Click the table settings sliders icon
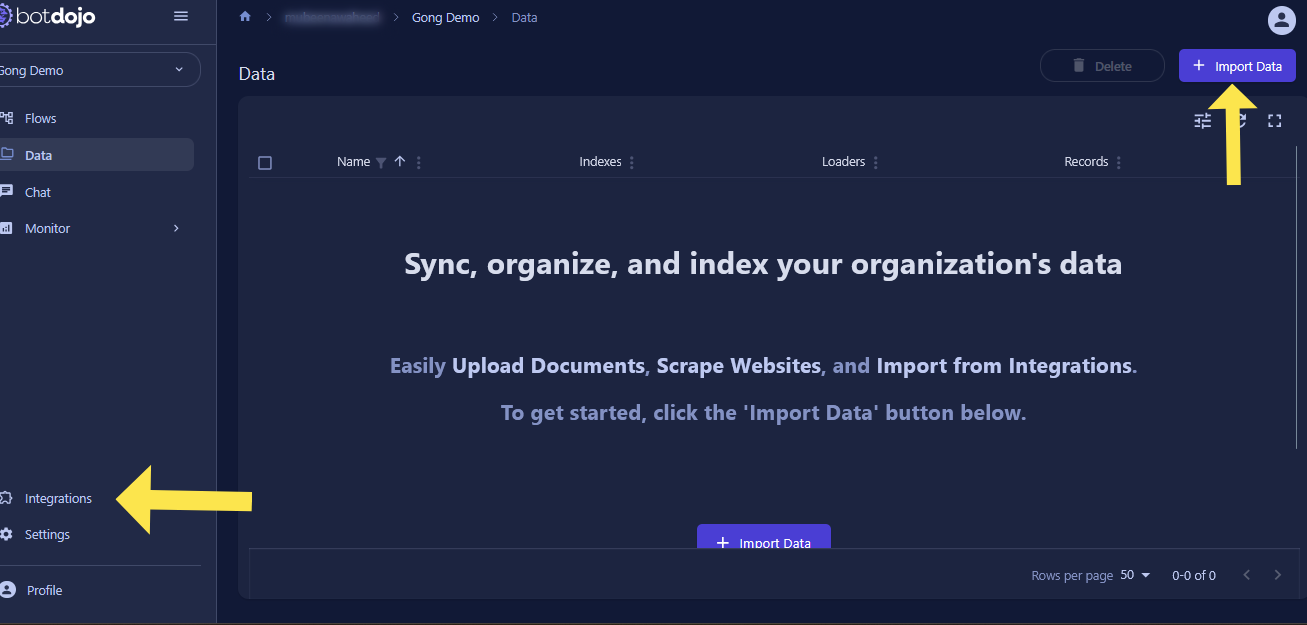This screenshot has width=1307, height=625. [1202, 121]
